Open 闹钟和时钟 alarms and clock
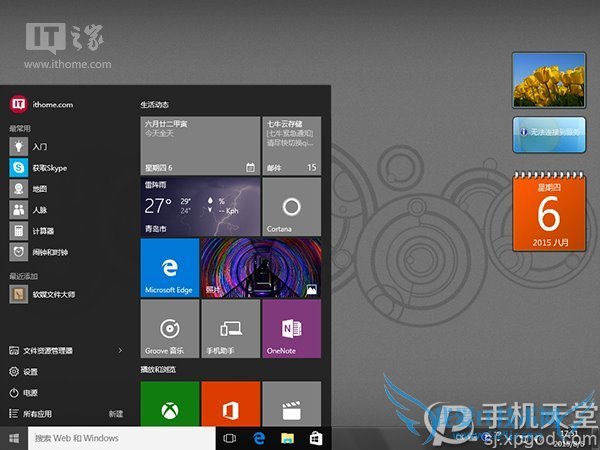600x450 pixels. coord(39,252)
